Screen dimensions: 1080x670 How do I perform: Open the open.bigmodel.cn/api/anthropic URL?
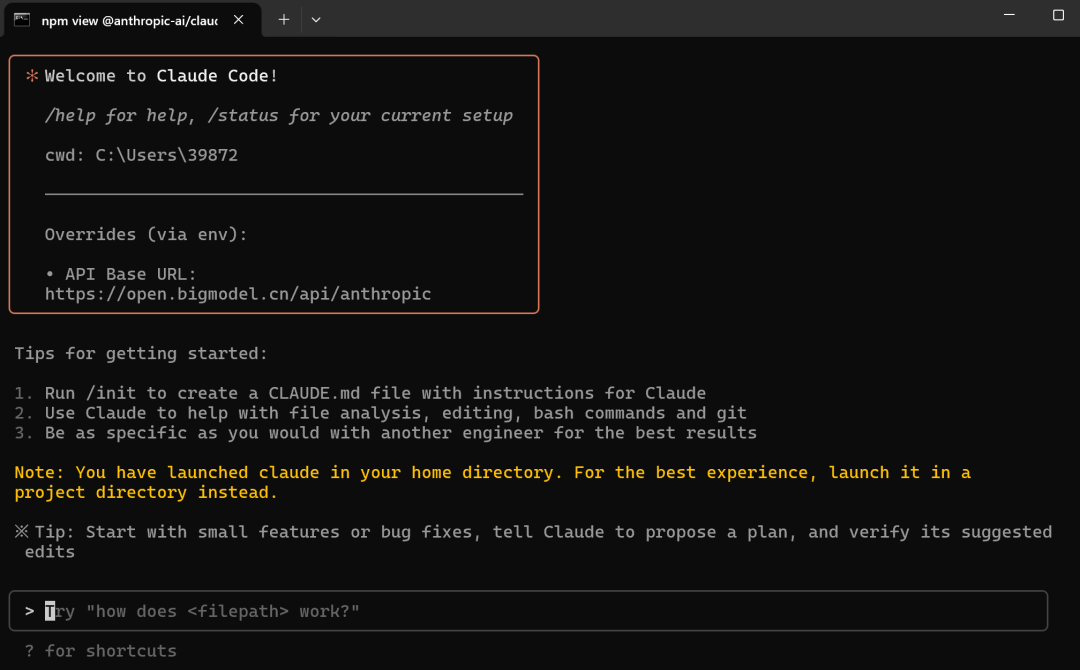238,294
